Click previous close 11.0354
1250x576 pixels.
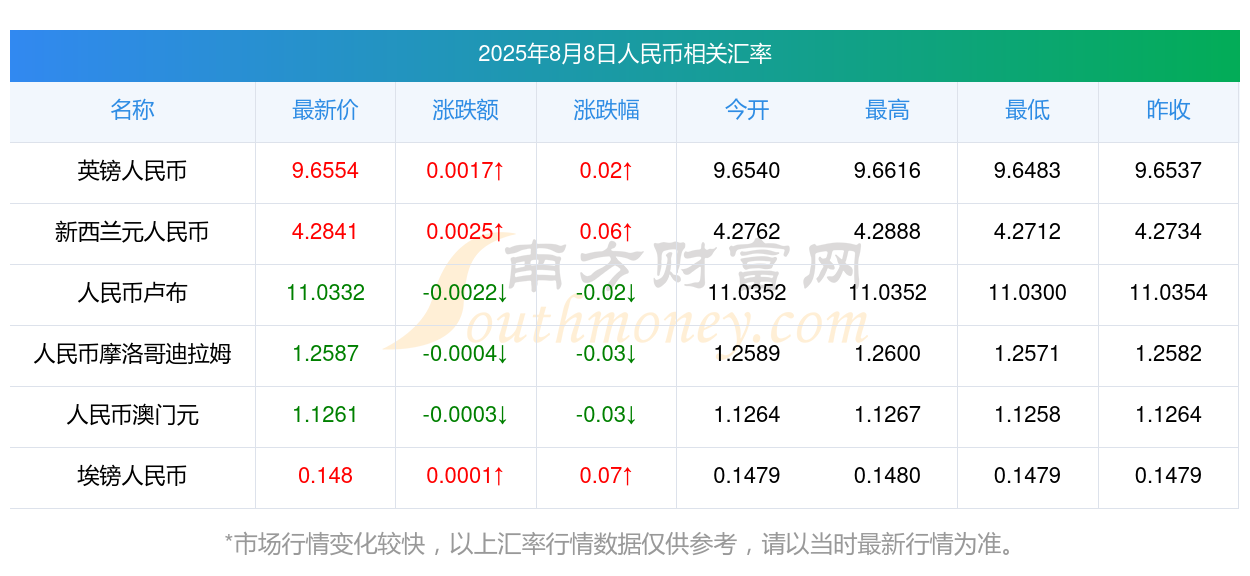(1168, 293)
